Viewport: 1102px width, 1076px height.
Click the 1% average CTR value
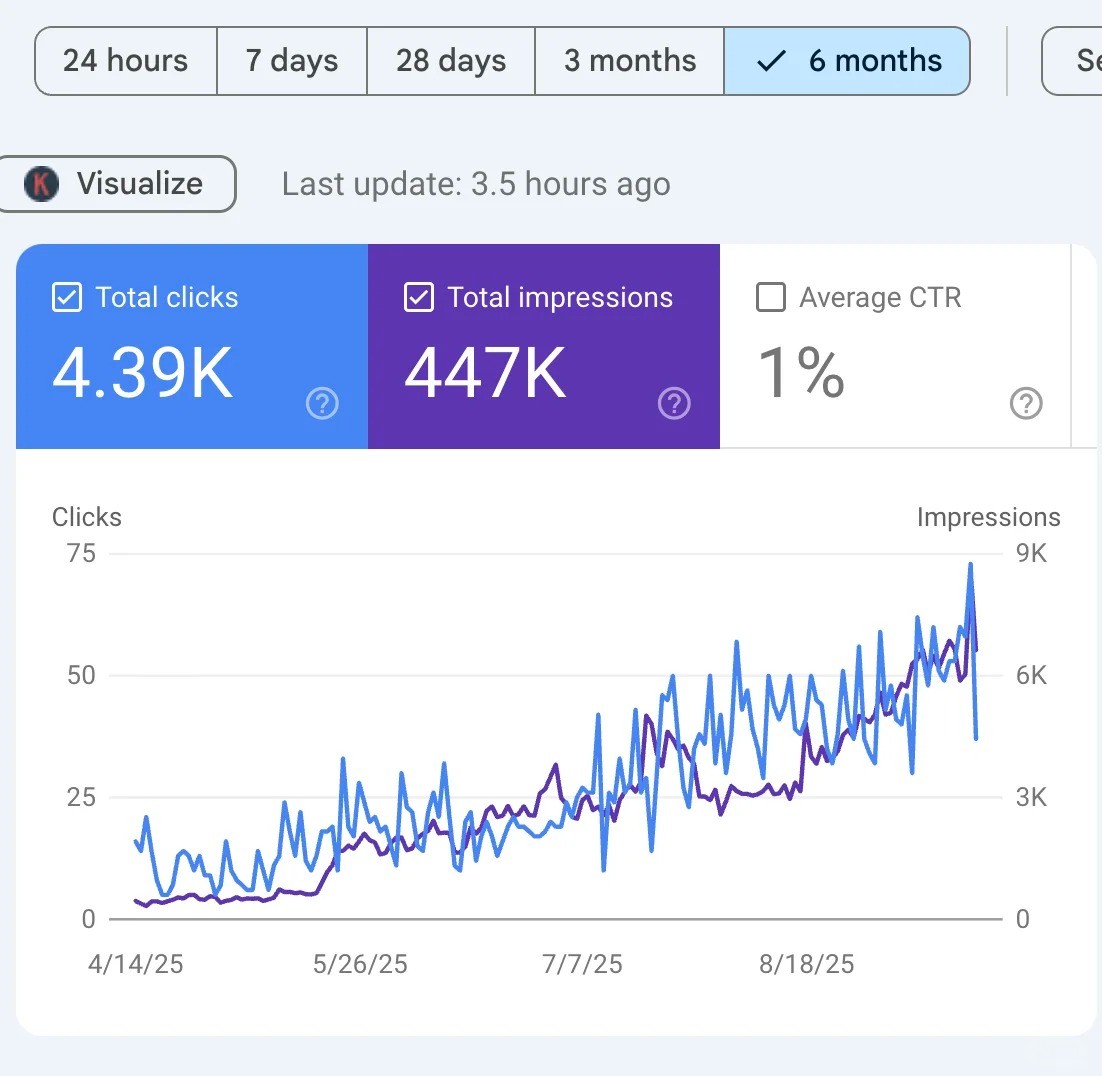pos(801,373)
